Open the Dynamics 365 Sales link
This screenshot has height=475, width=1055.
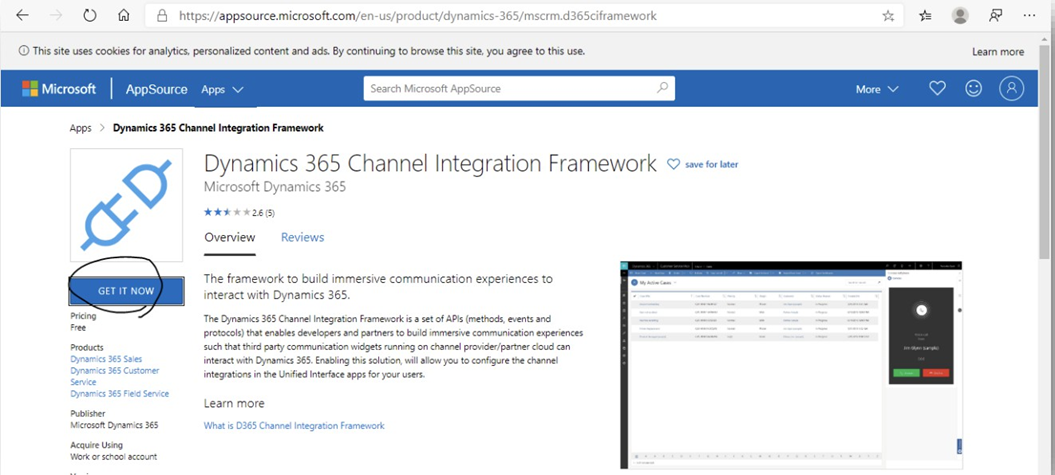coord(106,359)
